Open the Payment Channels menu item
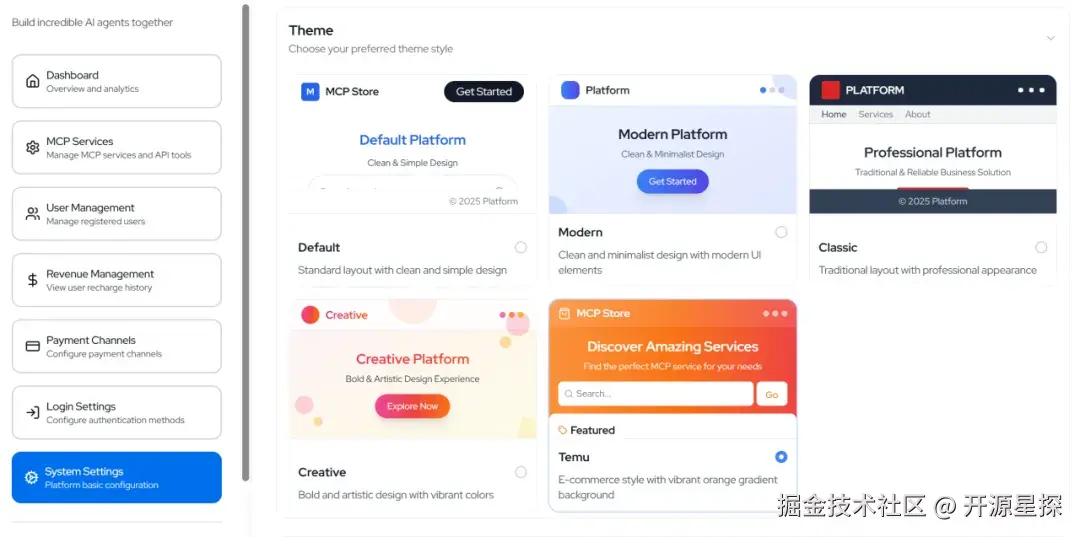1080x537 pixels. [x=116, y=346]
